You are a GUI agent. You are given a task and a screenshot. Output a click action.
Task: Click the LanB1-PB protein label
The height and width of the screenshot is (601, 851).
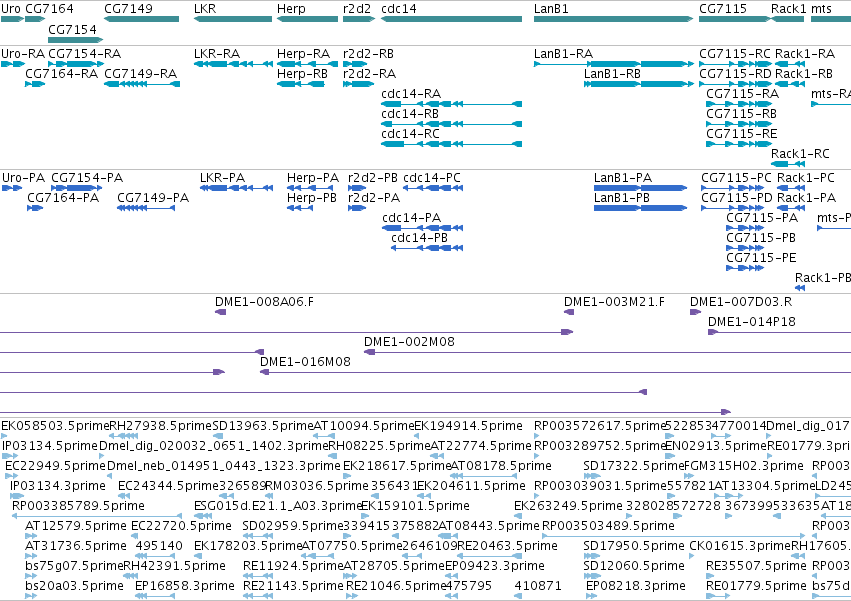pyautogui.click(x=622, y=198)
